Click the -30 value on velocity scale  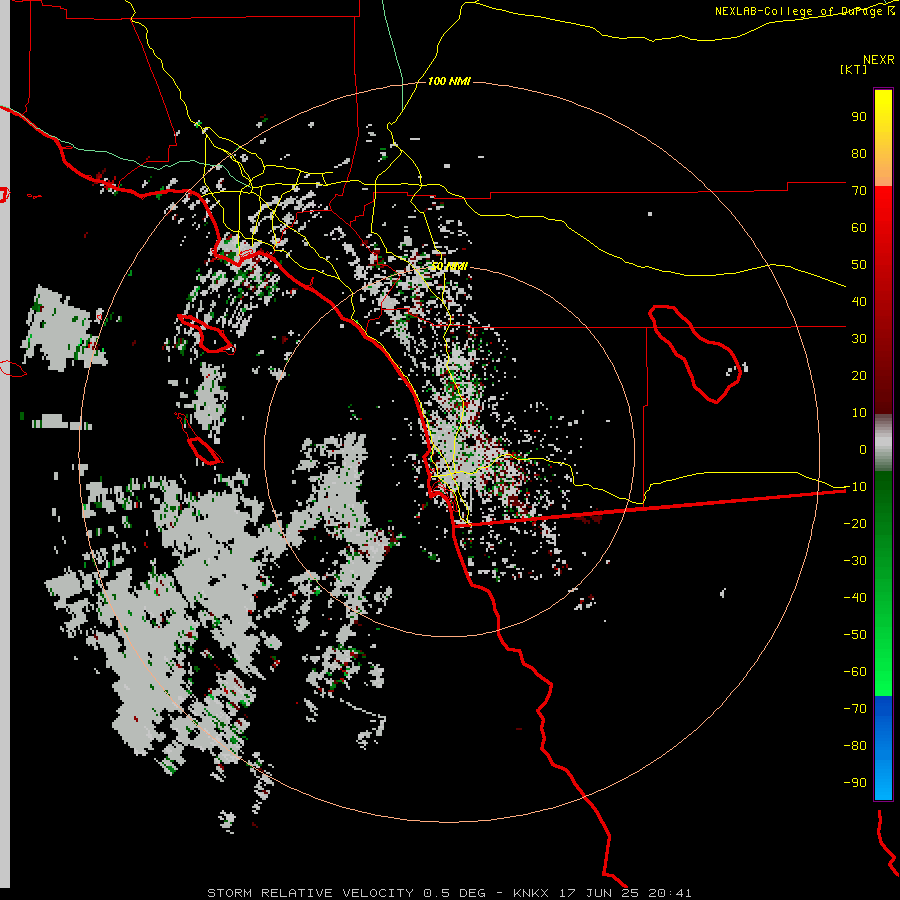pos(855,561)
